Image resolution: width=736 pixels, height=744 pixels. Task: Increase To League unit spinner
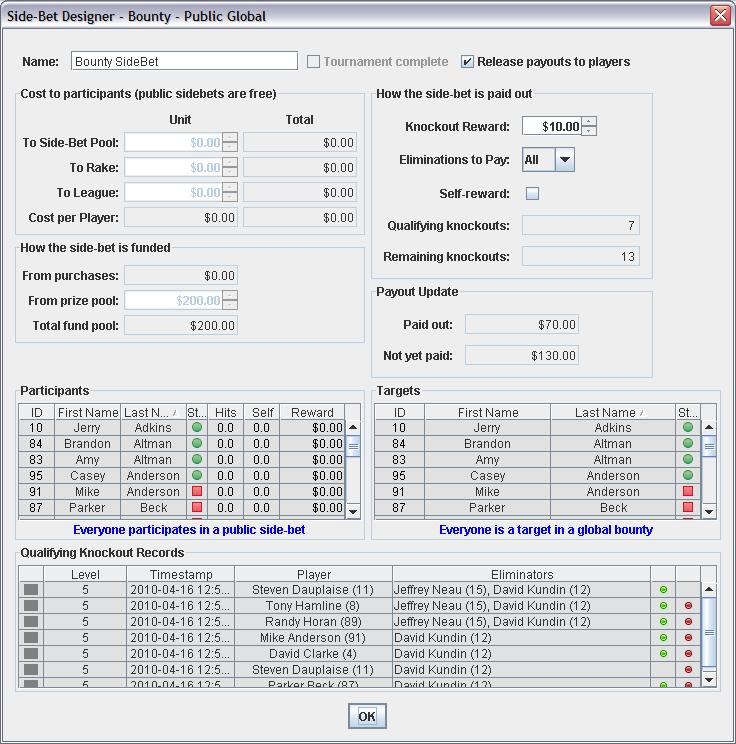point(230,188)
